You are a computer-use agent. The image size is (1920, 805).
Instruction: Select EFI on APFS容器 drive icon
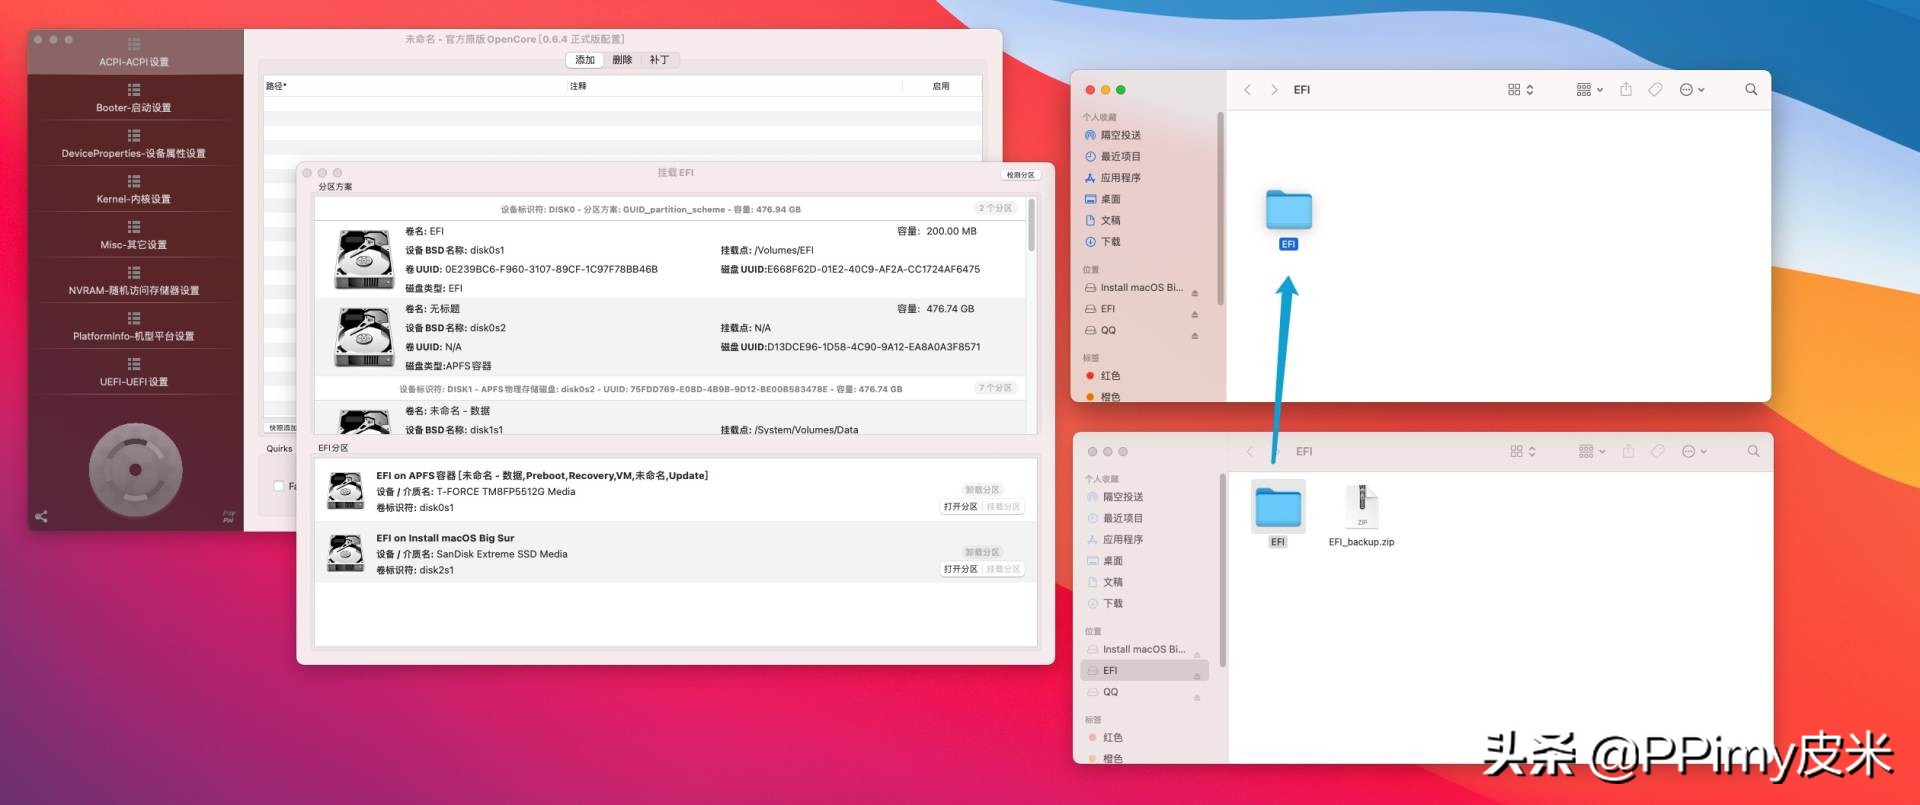pos(346,491)
